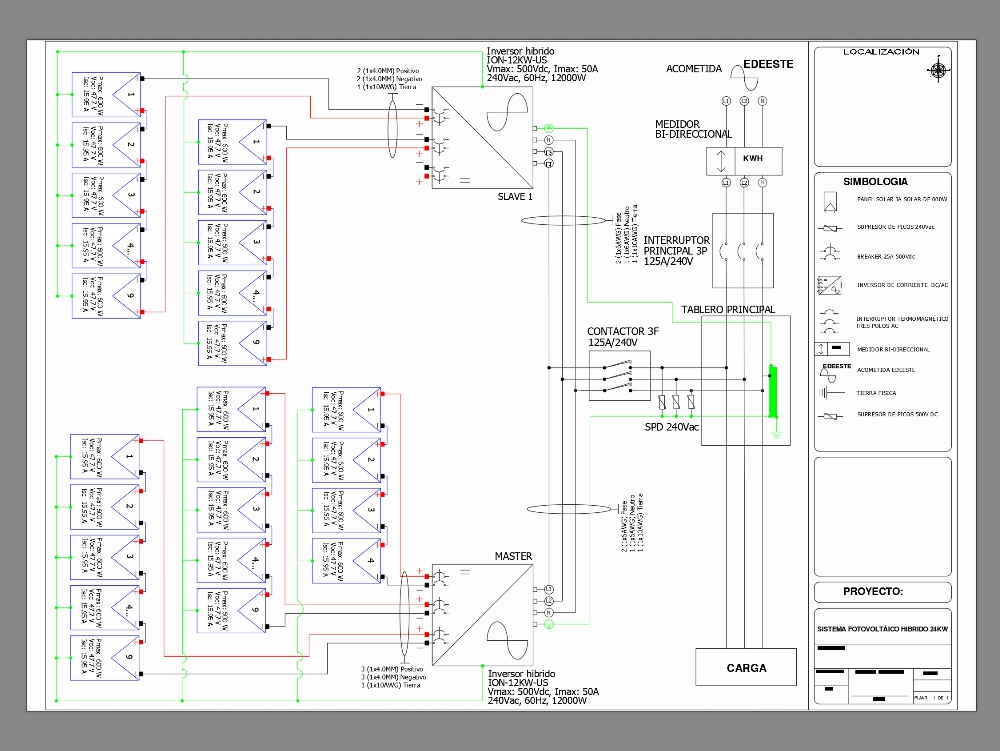Click the three-pole thermomagnetic breaker legend symbol
Viewport: 1000px width, 751px height.
pos(830,321)
